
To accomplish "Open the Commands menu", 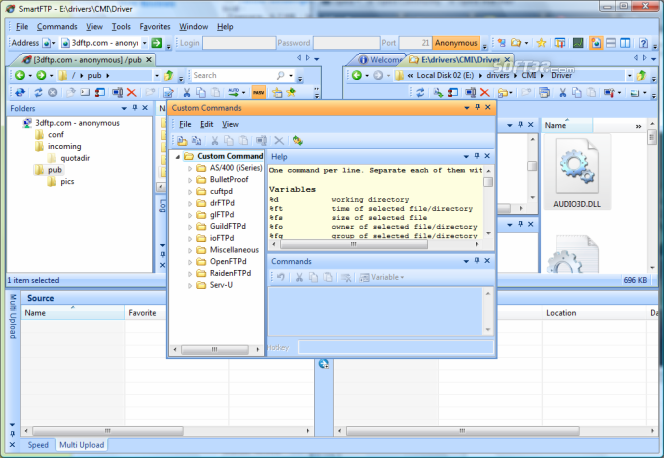I will point(57,27).
